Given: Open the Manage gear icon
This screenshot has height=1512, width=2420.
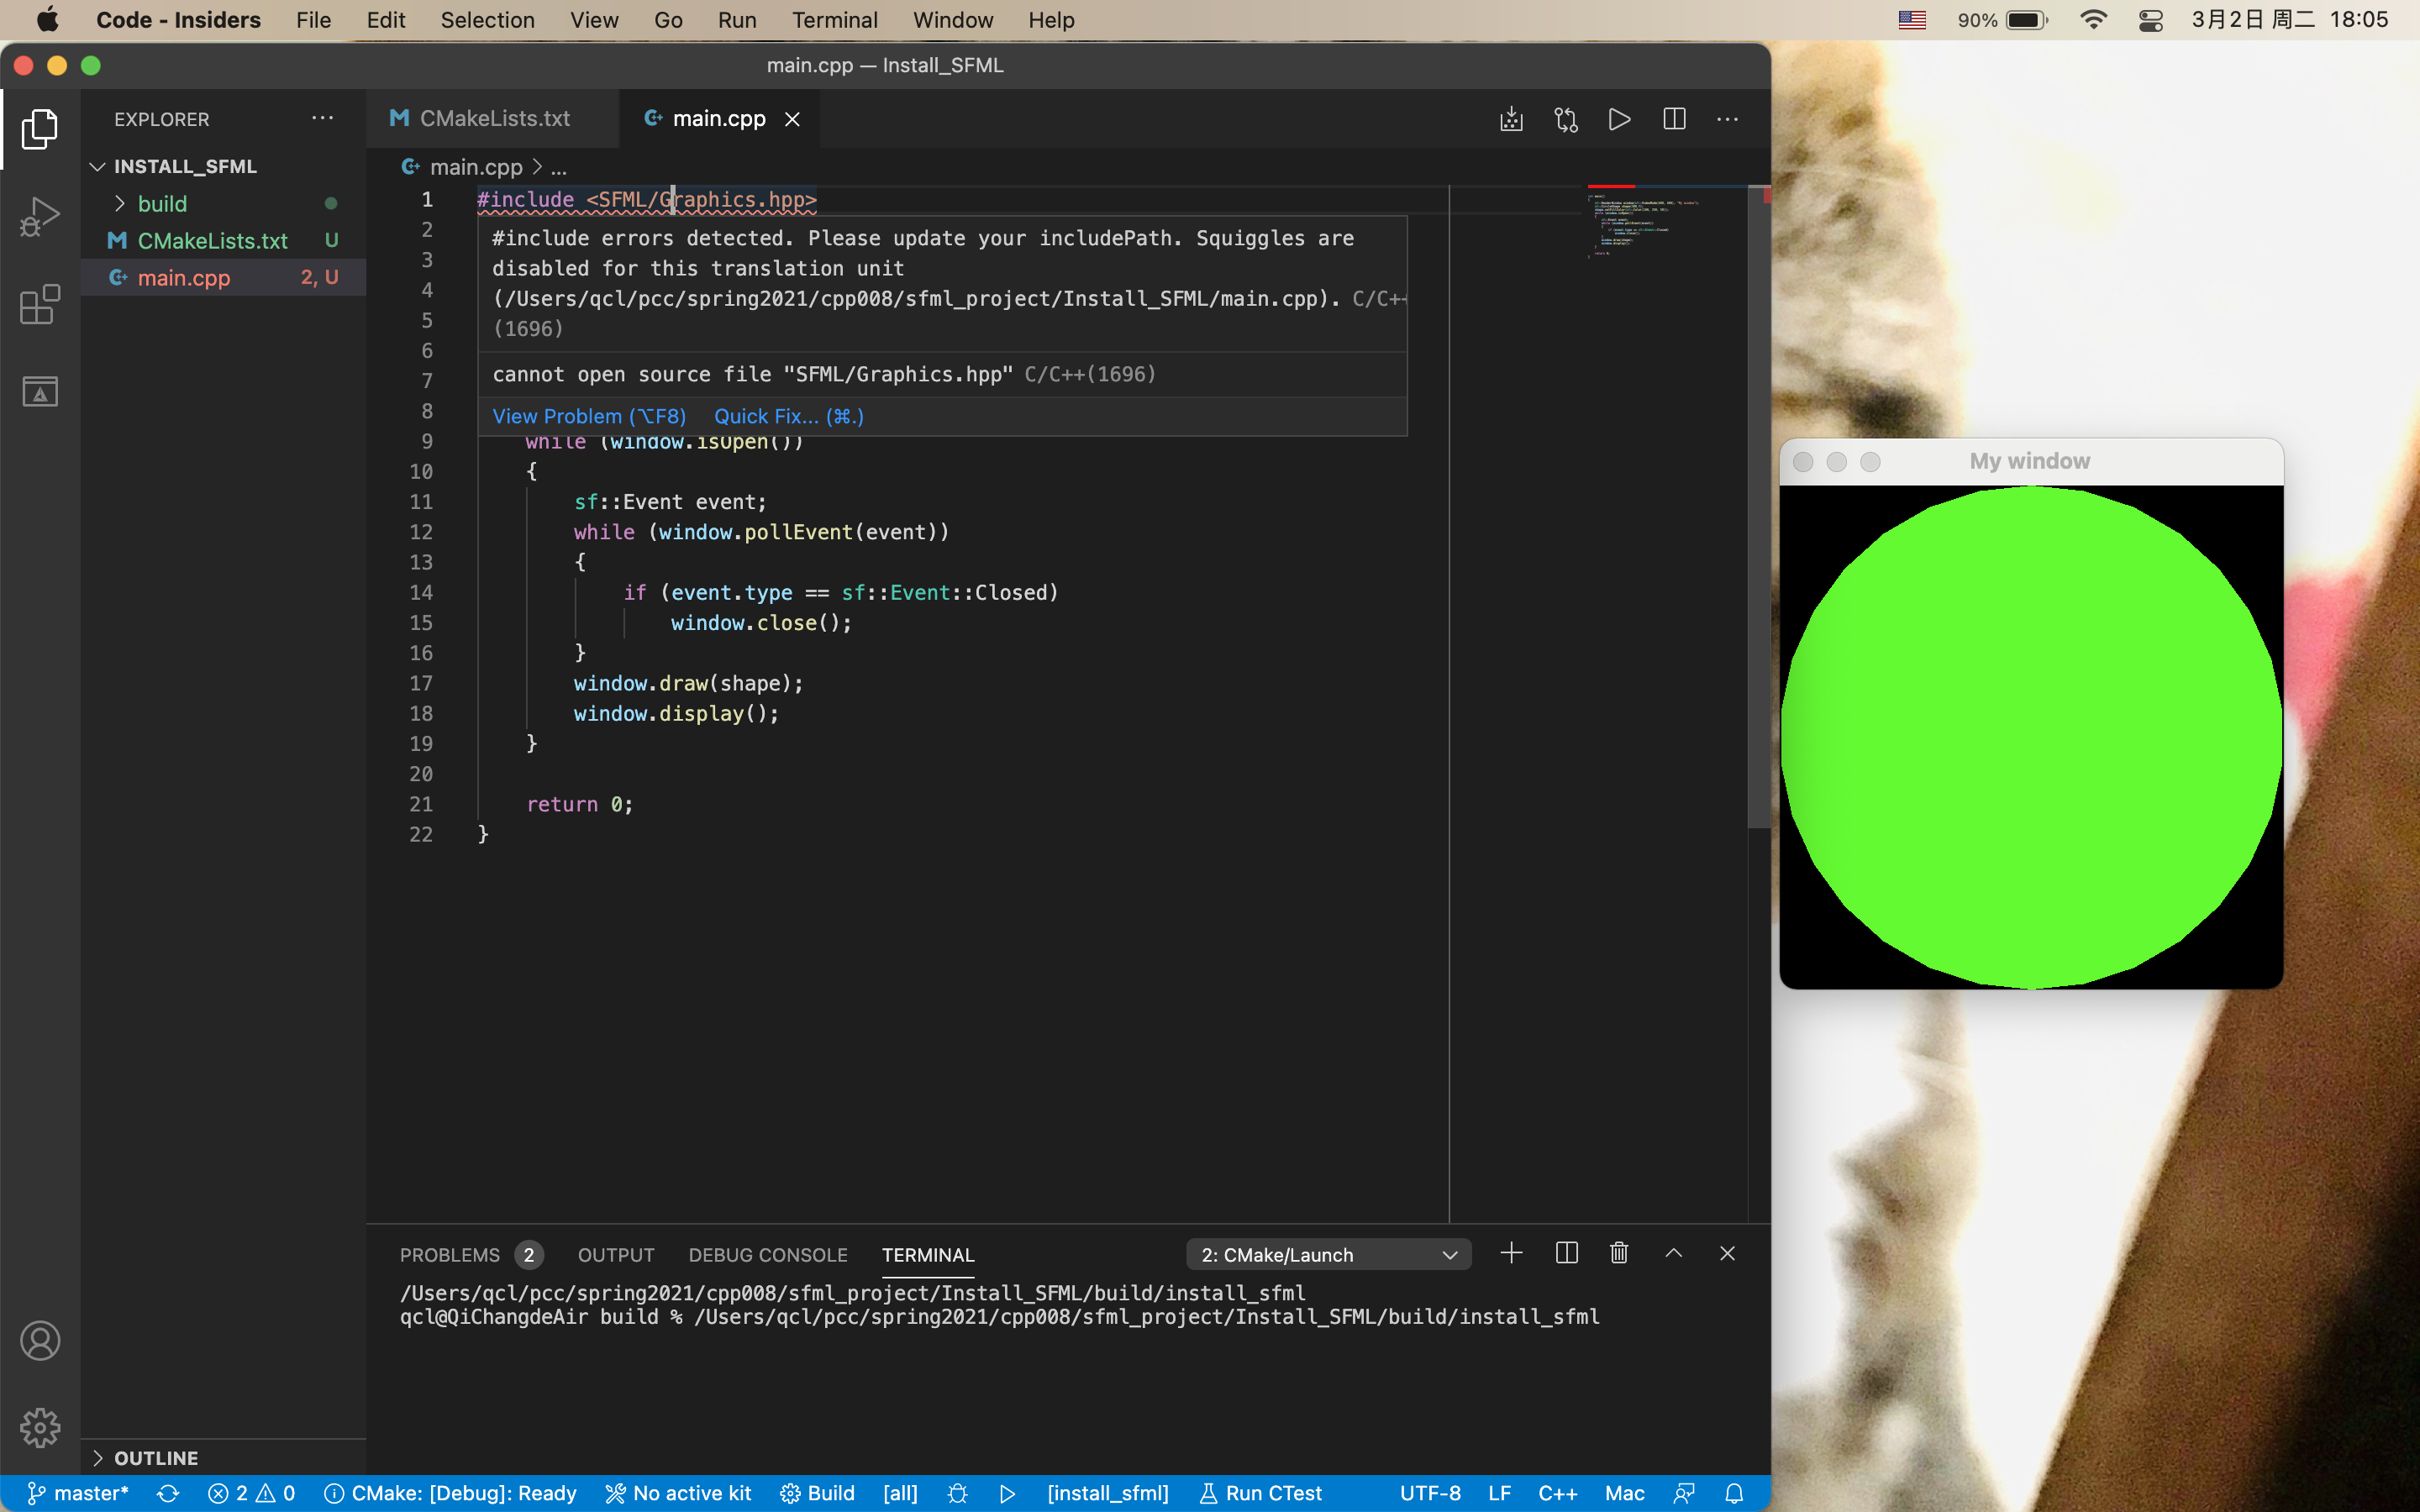Looking at the screenshot, I should (x=40, y=1428).
